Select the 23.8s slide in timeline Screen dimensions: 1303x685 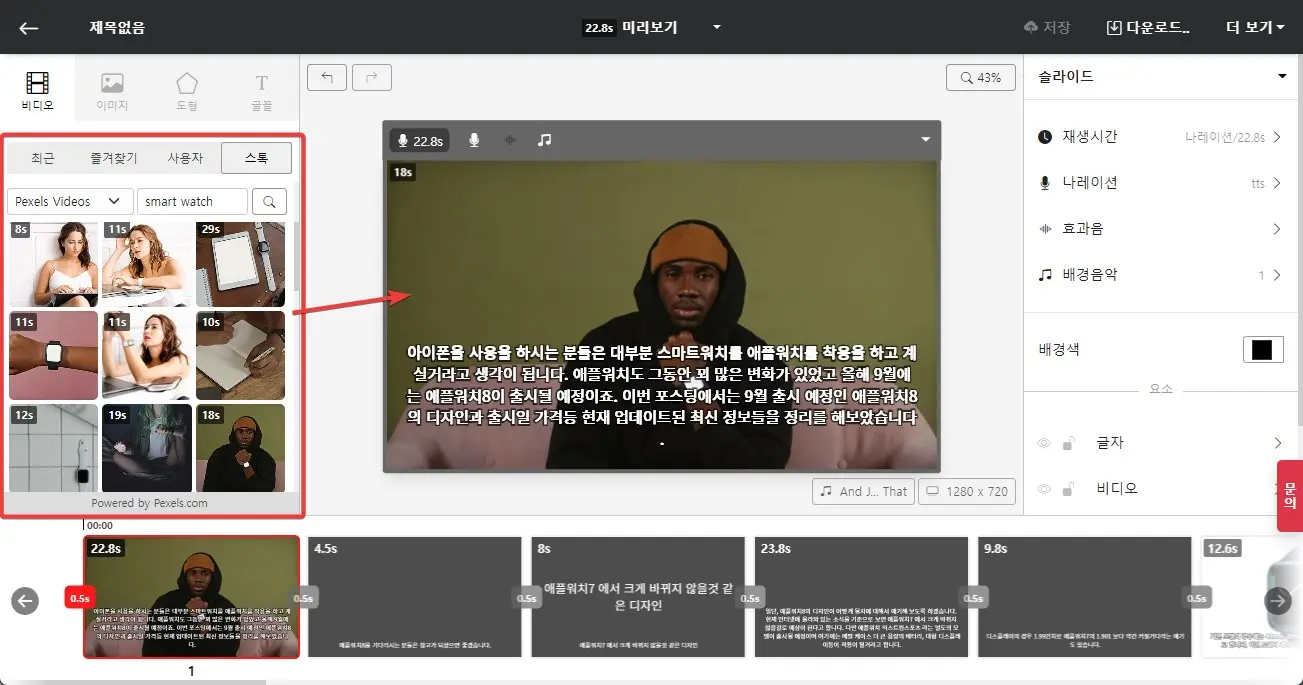[861, 597]
